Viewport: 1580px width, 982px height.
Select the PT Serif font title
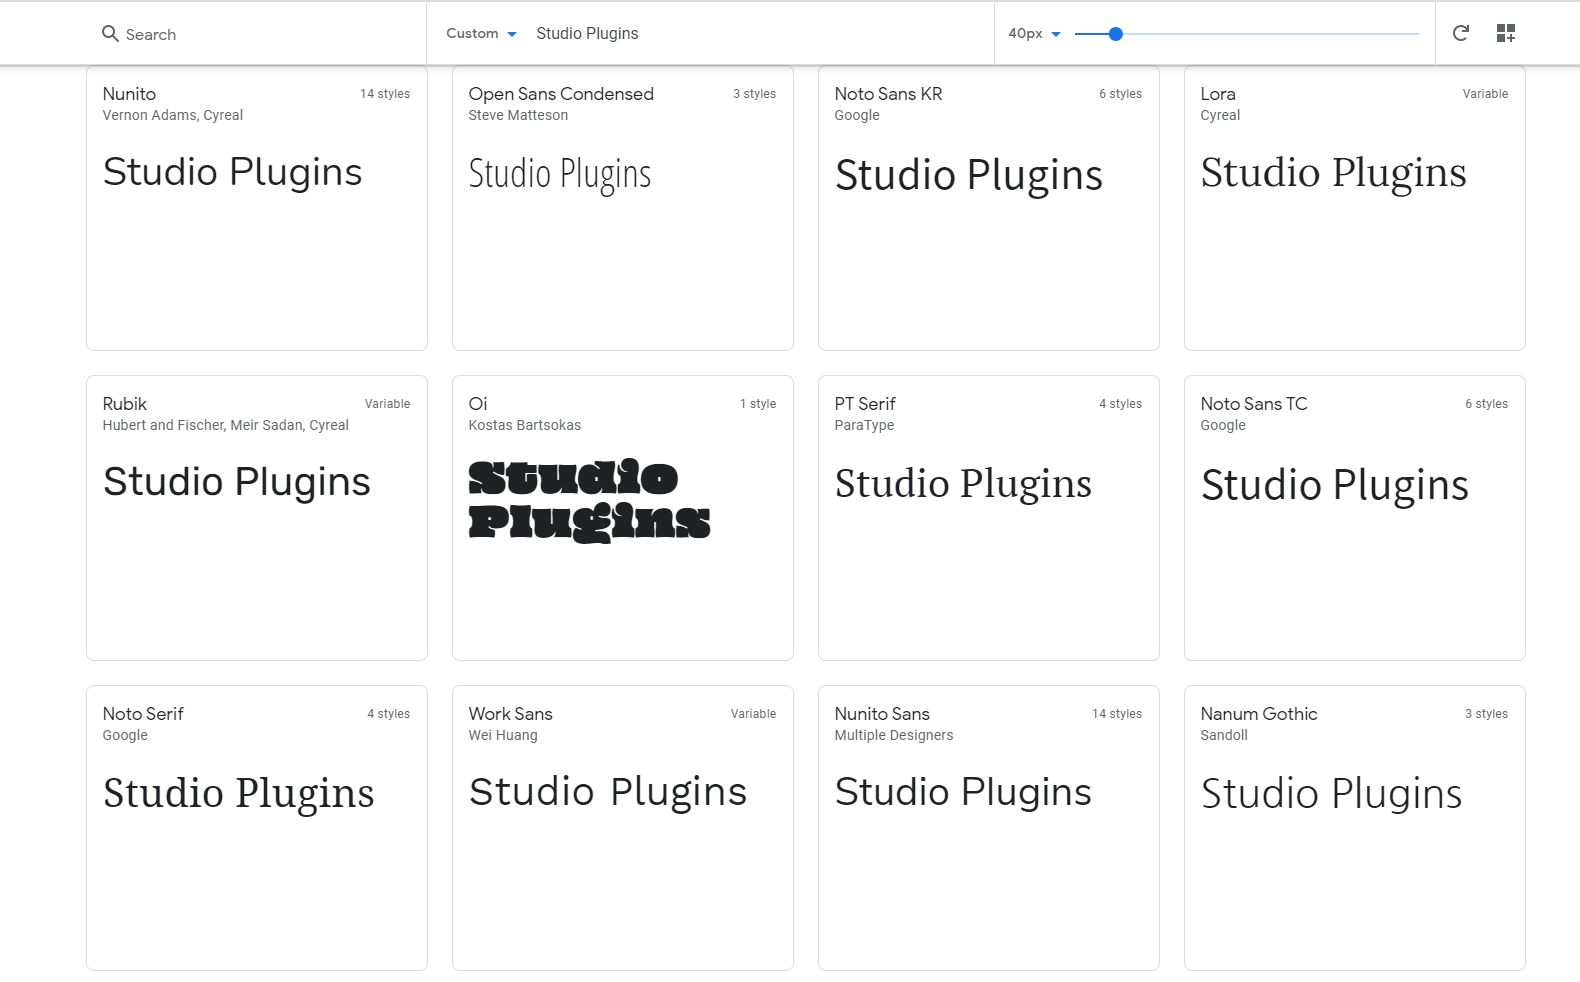click(x=865, y=404)
